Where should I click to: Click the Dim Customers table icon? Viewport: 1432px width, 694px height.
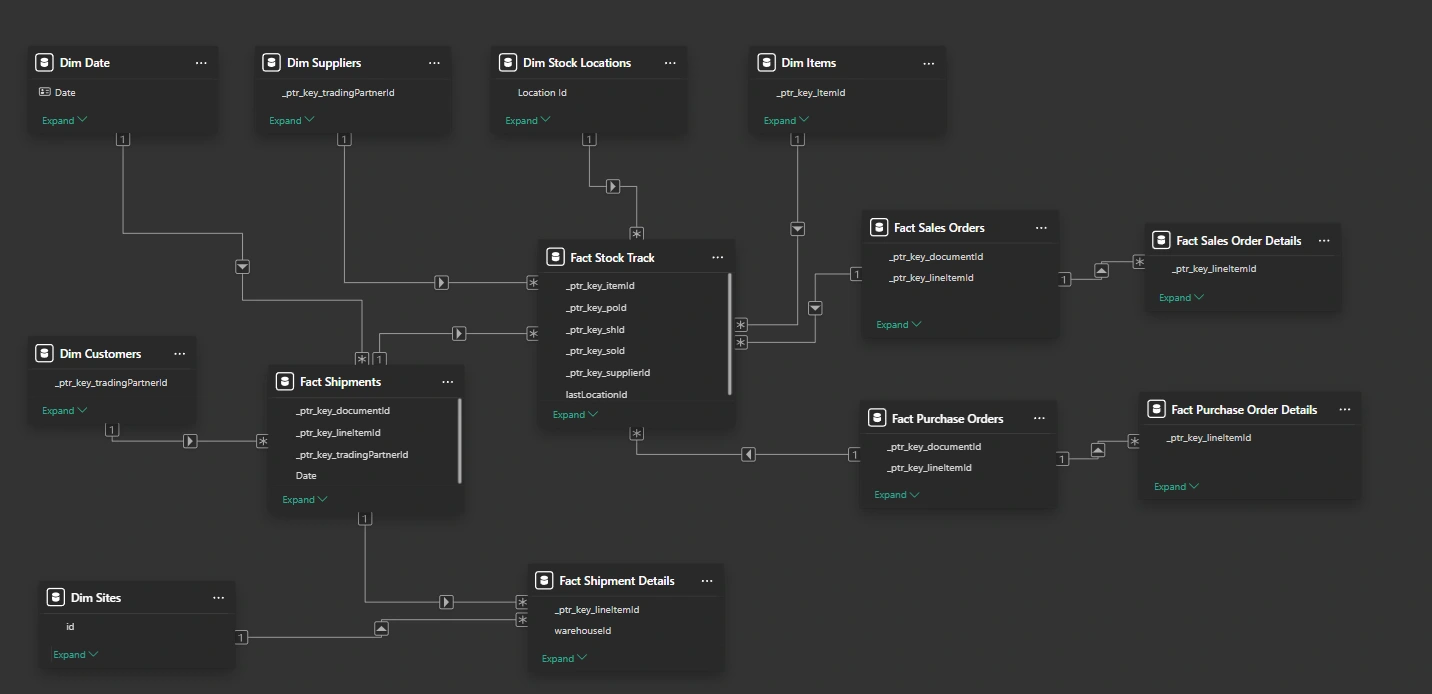[44, 353]
